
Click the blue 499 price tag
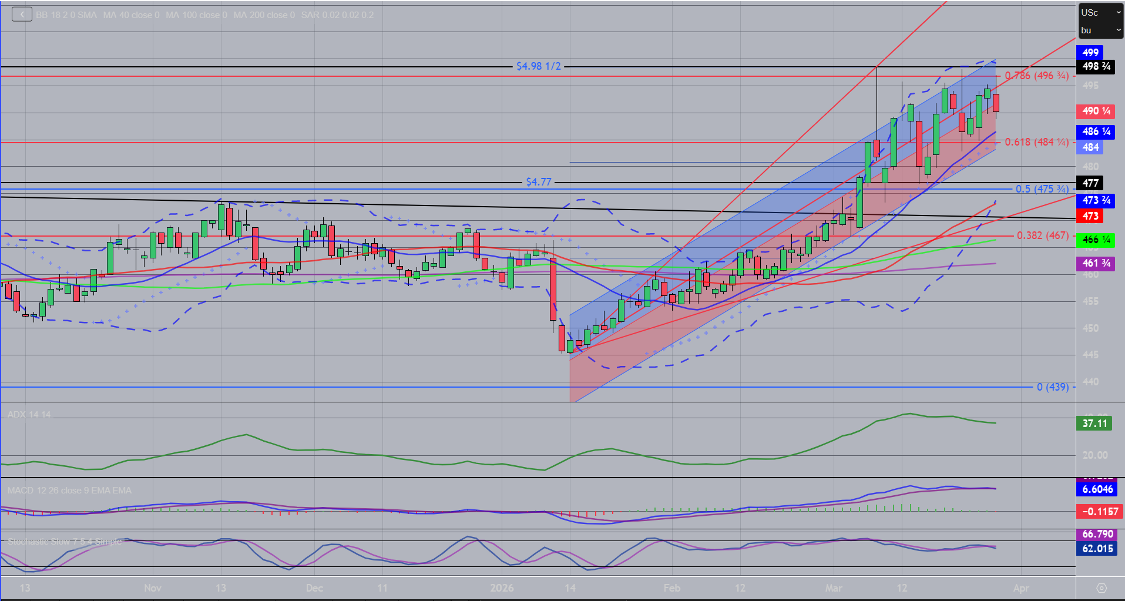coord(1089,52)
